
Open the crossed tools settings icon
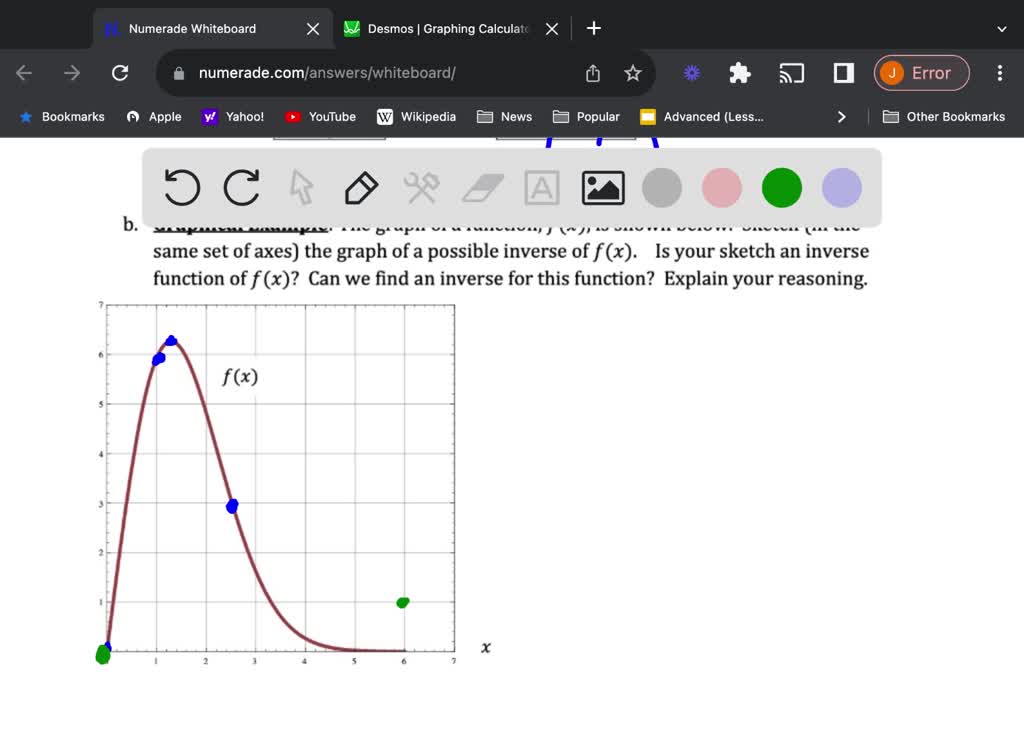(421, 187)
